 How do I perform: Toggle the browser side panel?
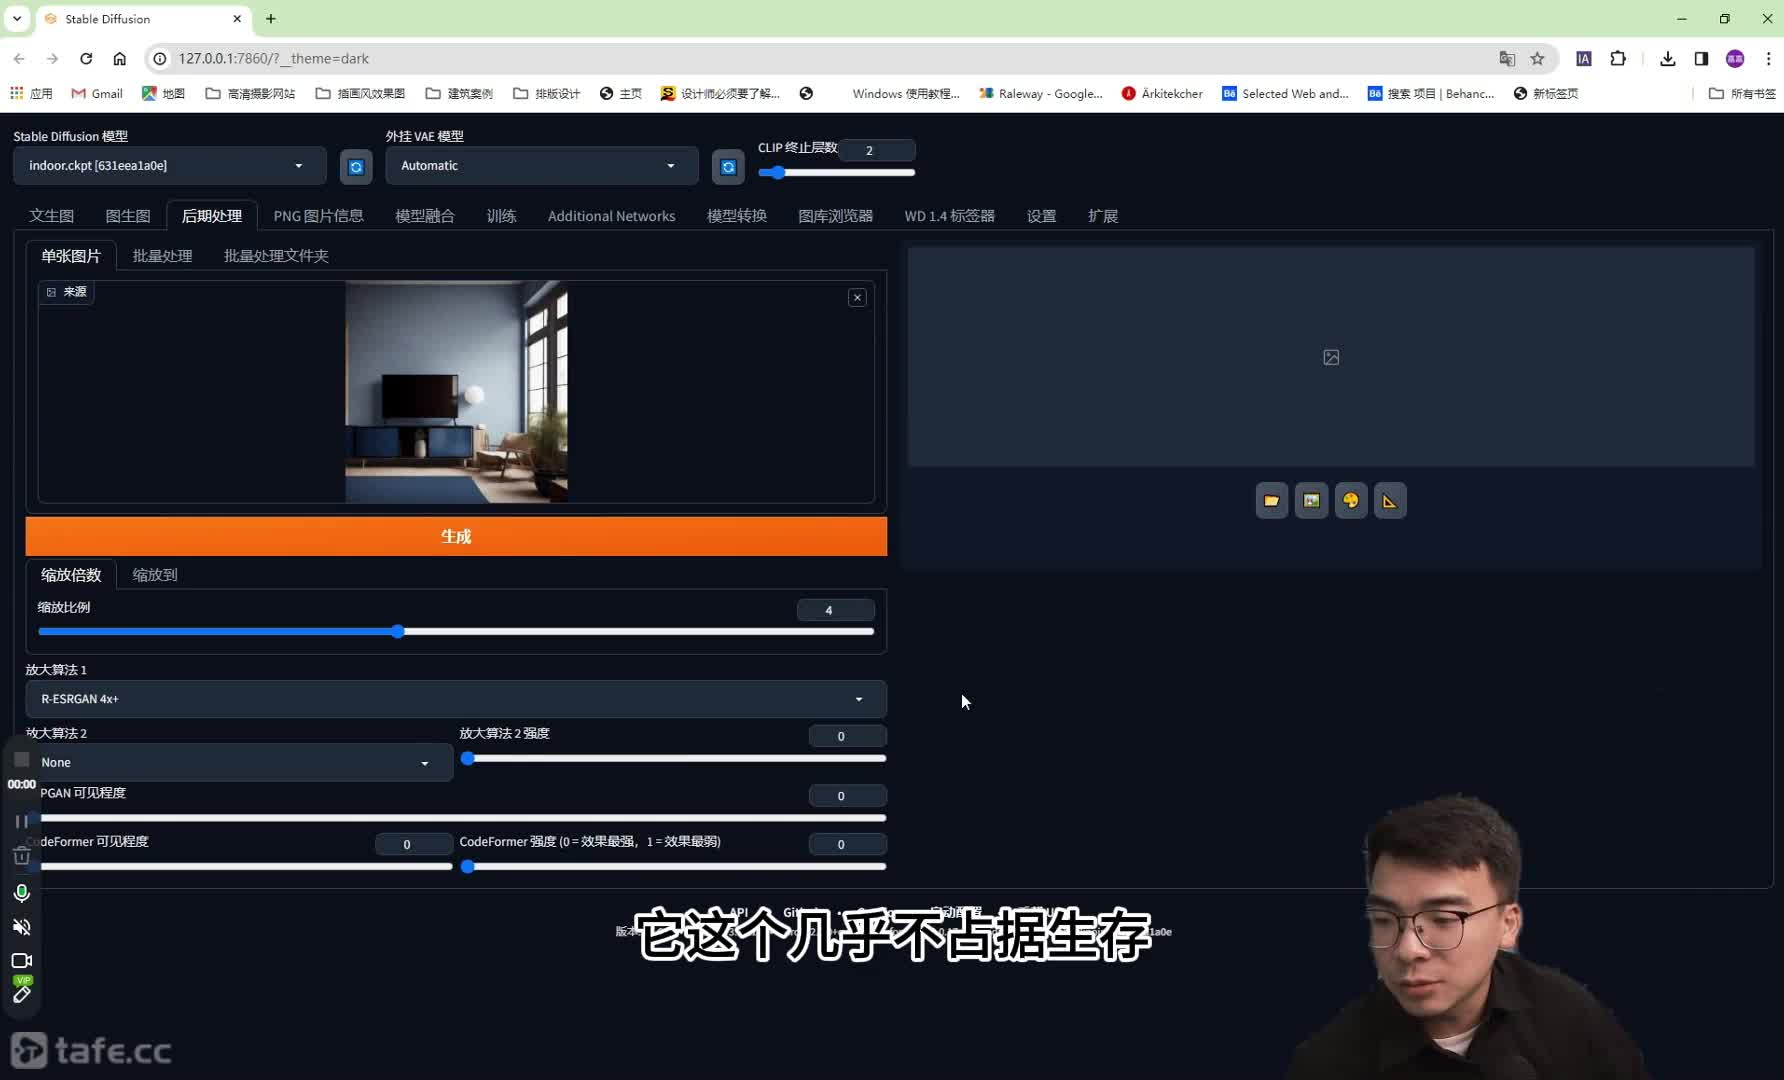tap(1701, 59)
